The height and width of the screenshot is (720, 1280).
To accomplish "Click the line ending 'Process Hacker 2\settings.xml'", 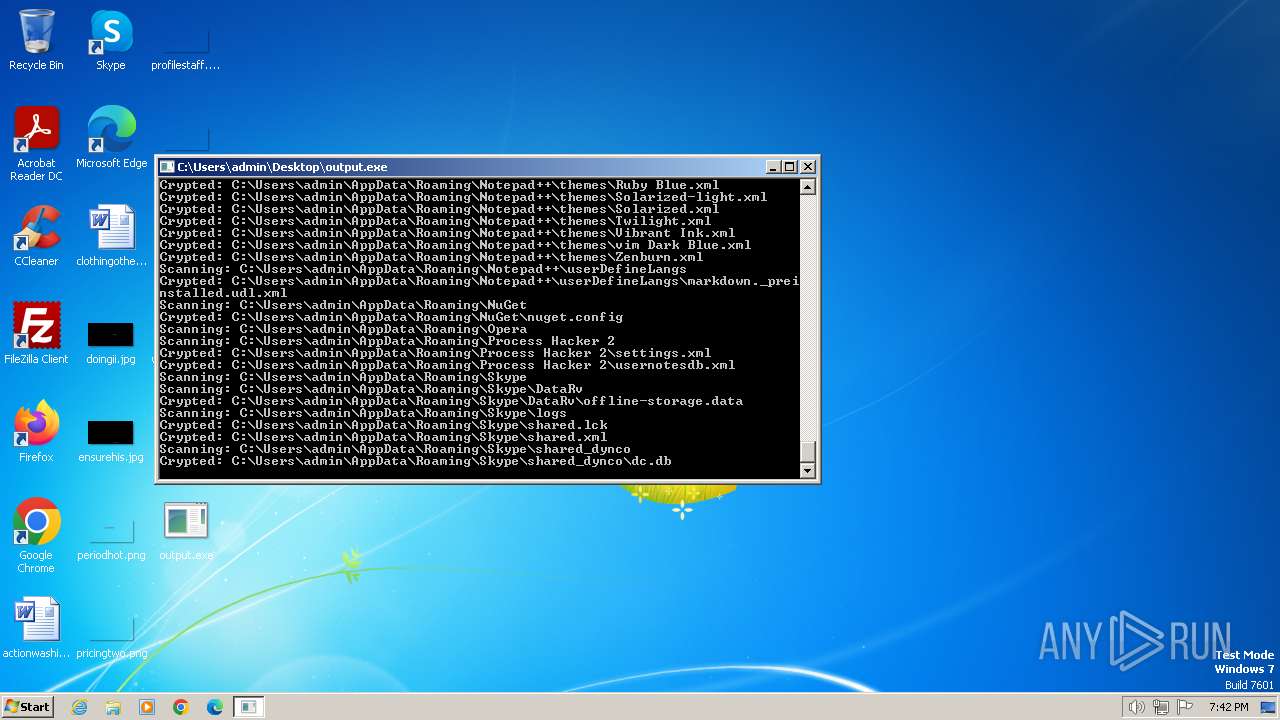I will click(435, 353).
